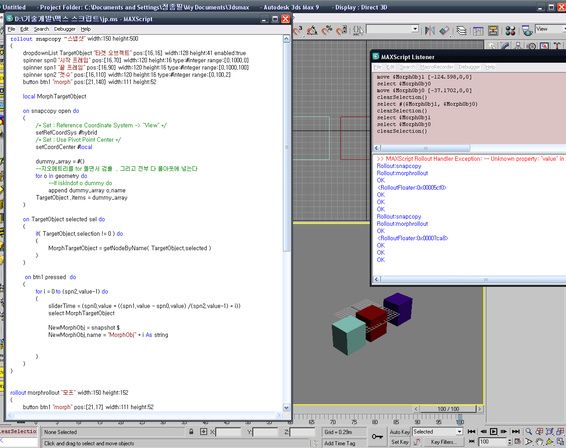The image size is (566, 448).
Task: Open the Schematic View icon
Action: point(493,30)
